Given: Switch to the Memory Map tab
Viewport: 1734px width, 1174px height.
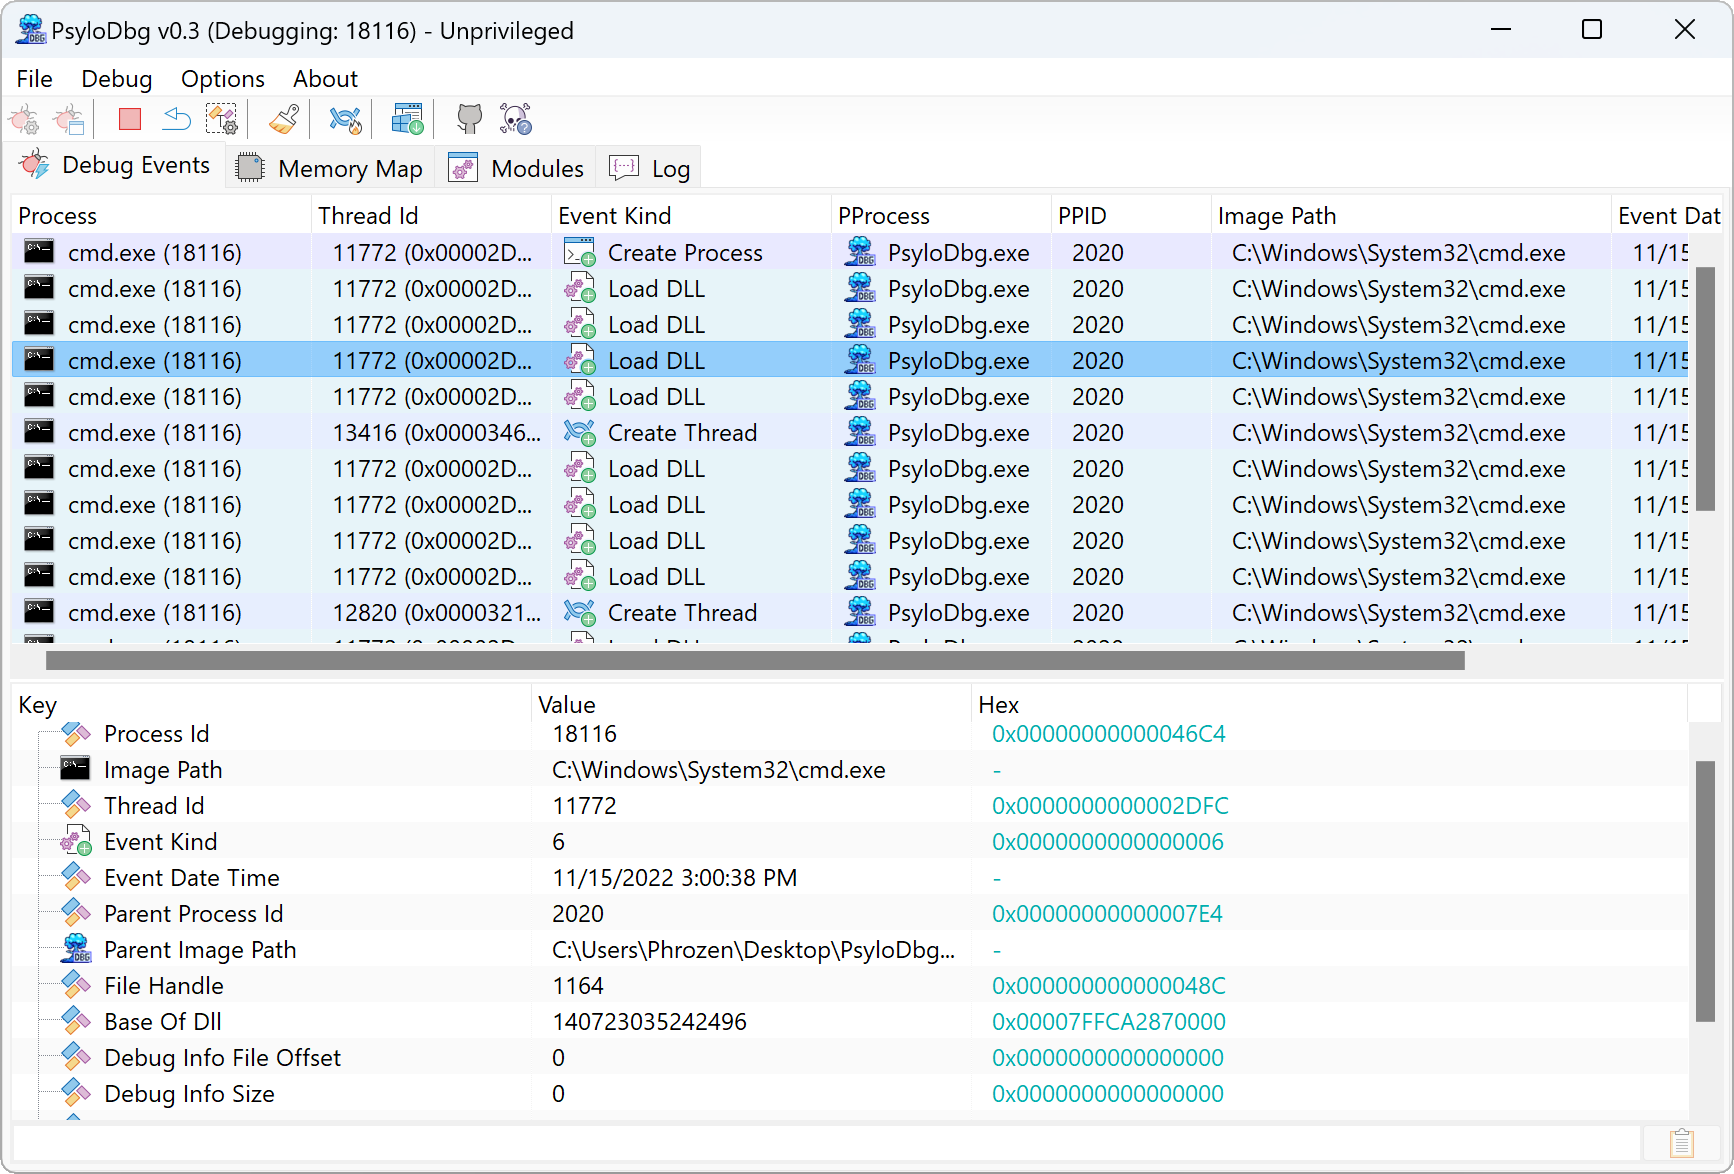Looking at the screenshot, I should tap(331, 168).
